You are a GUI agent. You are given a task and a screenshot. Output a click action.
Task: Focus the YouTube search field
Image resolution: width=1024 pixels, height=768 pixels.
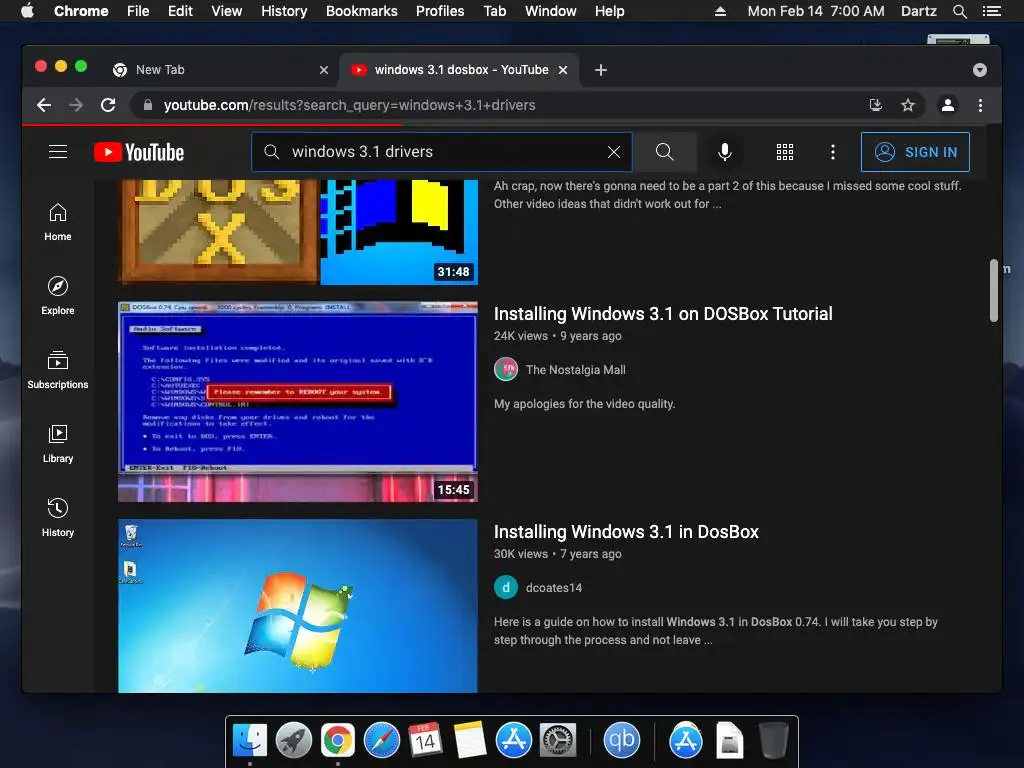coord(444,152)
